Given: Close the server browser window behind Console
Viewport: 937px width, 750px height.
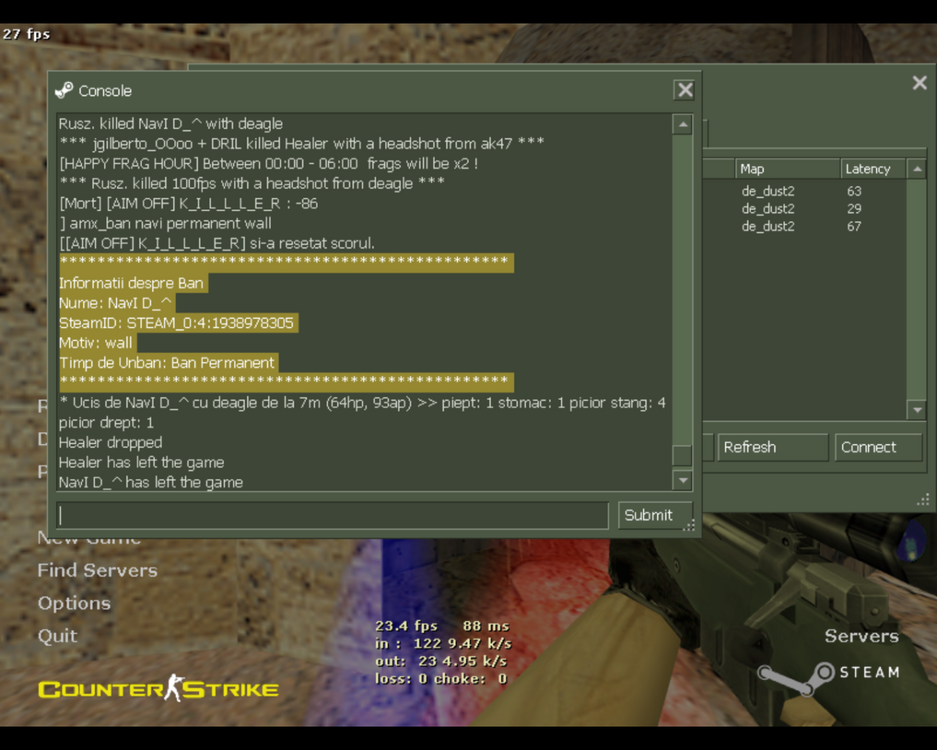Looking at the screenshot, I should pos(919,83).
